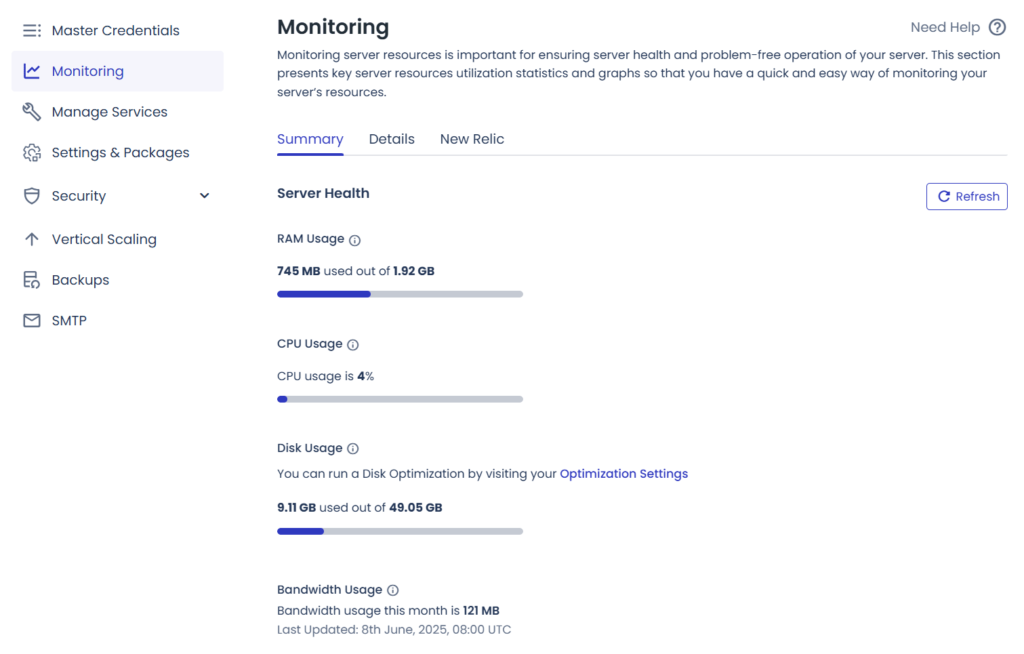Viewport: 1024px width, 654px height.
Task: Click the CPU usage progress bar
Action: (x=400, y=399)
